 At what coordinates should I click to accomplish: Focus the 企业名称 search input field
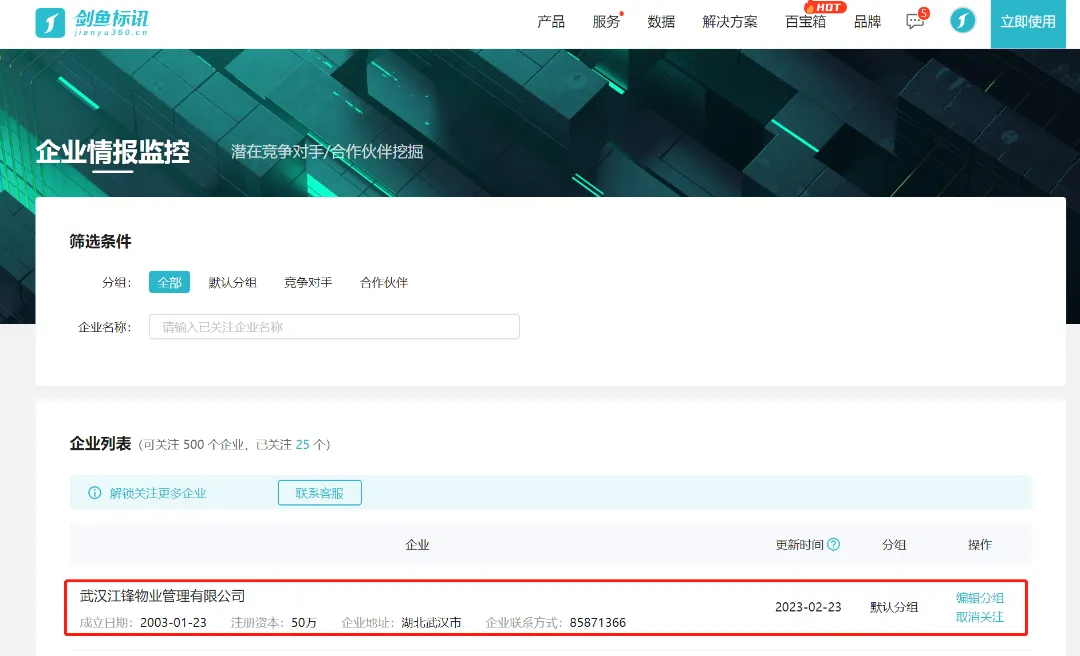(x=334, y=327)
